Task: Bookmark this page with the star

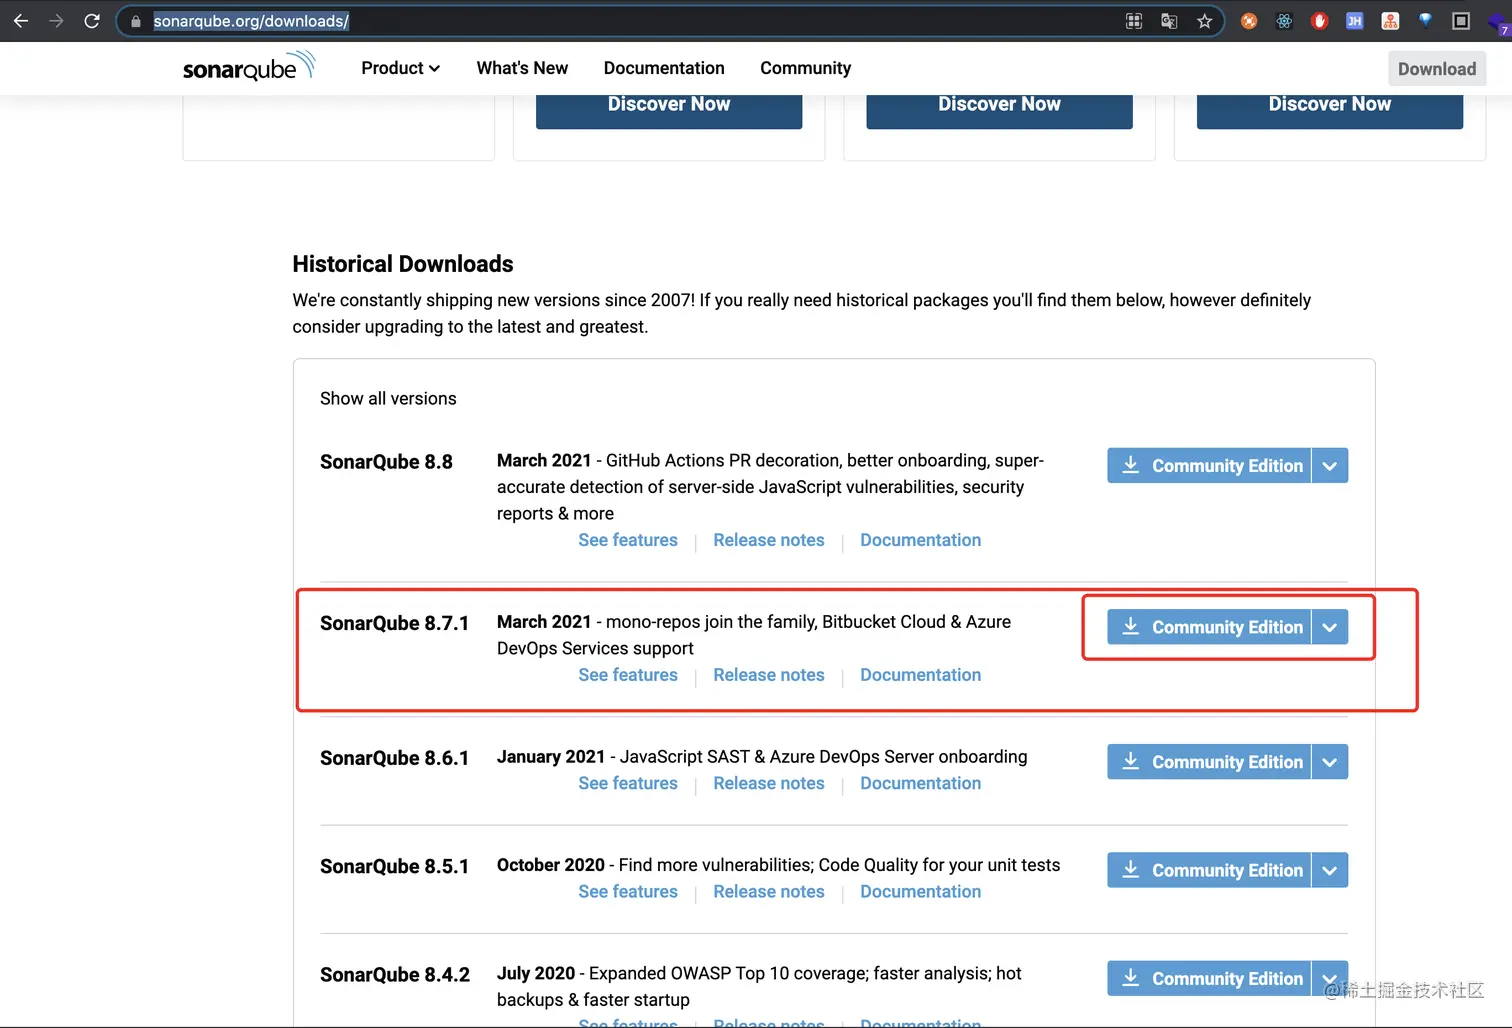Action: (x=1204, y=21)
